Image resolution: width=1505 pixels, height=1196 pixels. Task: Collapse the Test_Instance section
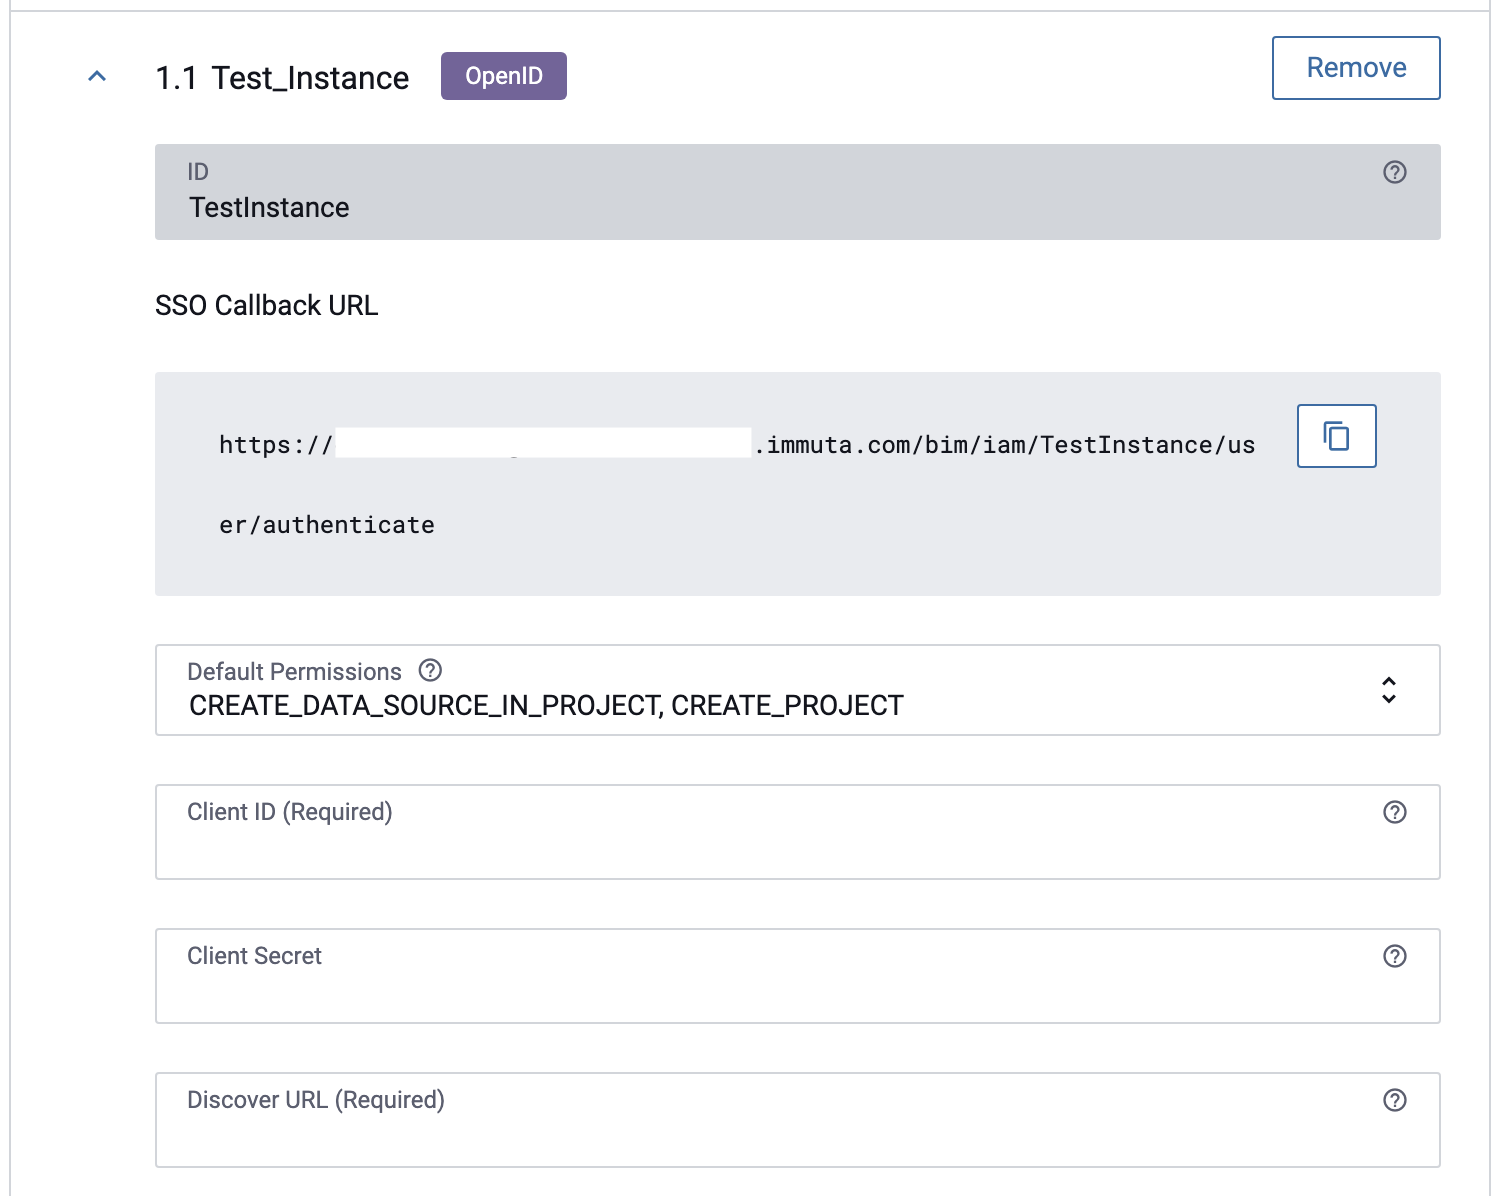pos(97,77)
